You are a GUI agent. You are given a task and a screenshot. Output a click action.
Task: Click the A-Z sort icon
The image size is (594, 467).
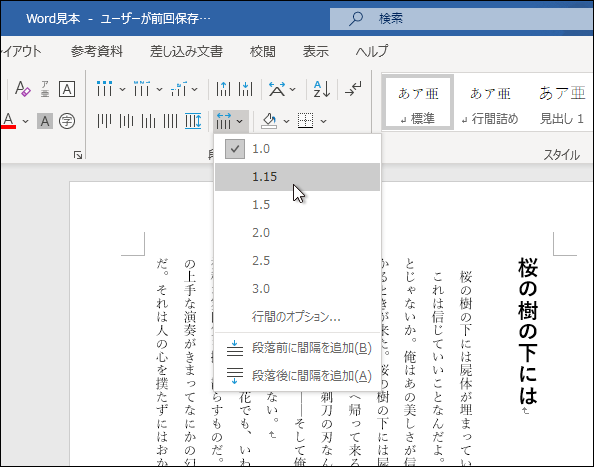pos(322,89)
